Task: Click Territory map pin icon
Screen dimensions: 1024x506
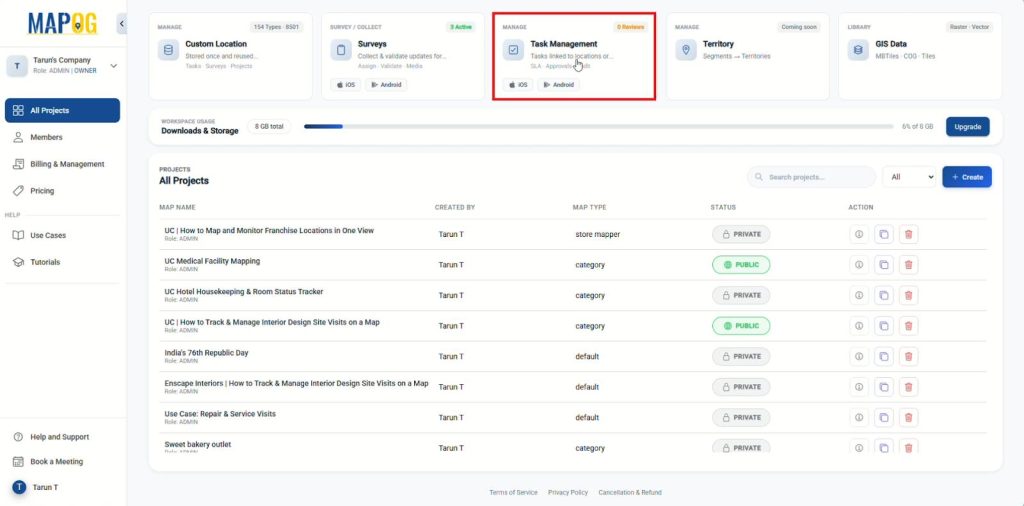Action: point(686,50)
